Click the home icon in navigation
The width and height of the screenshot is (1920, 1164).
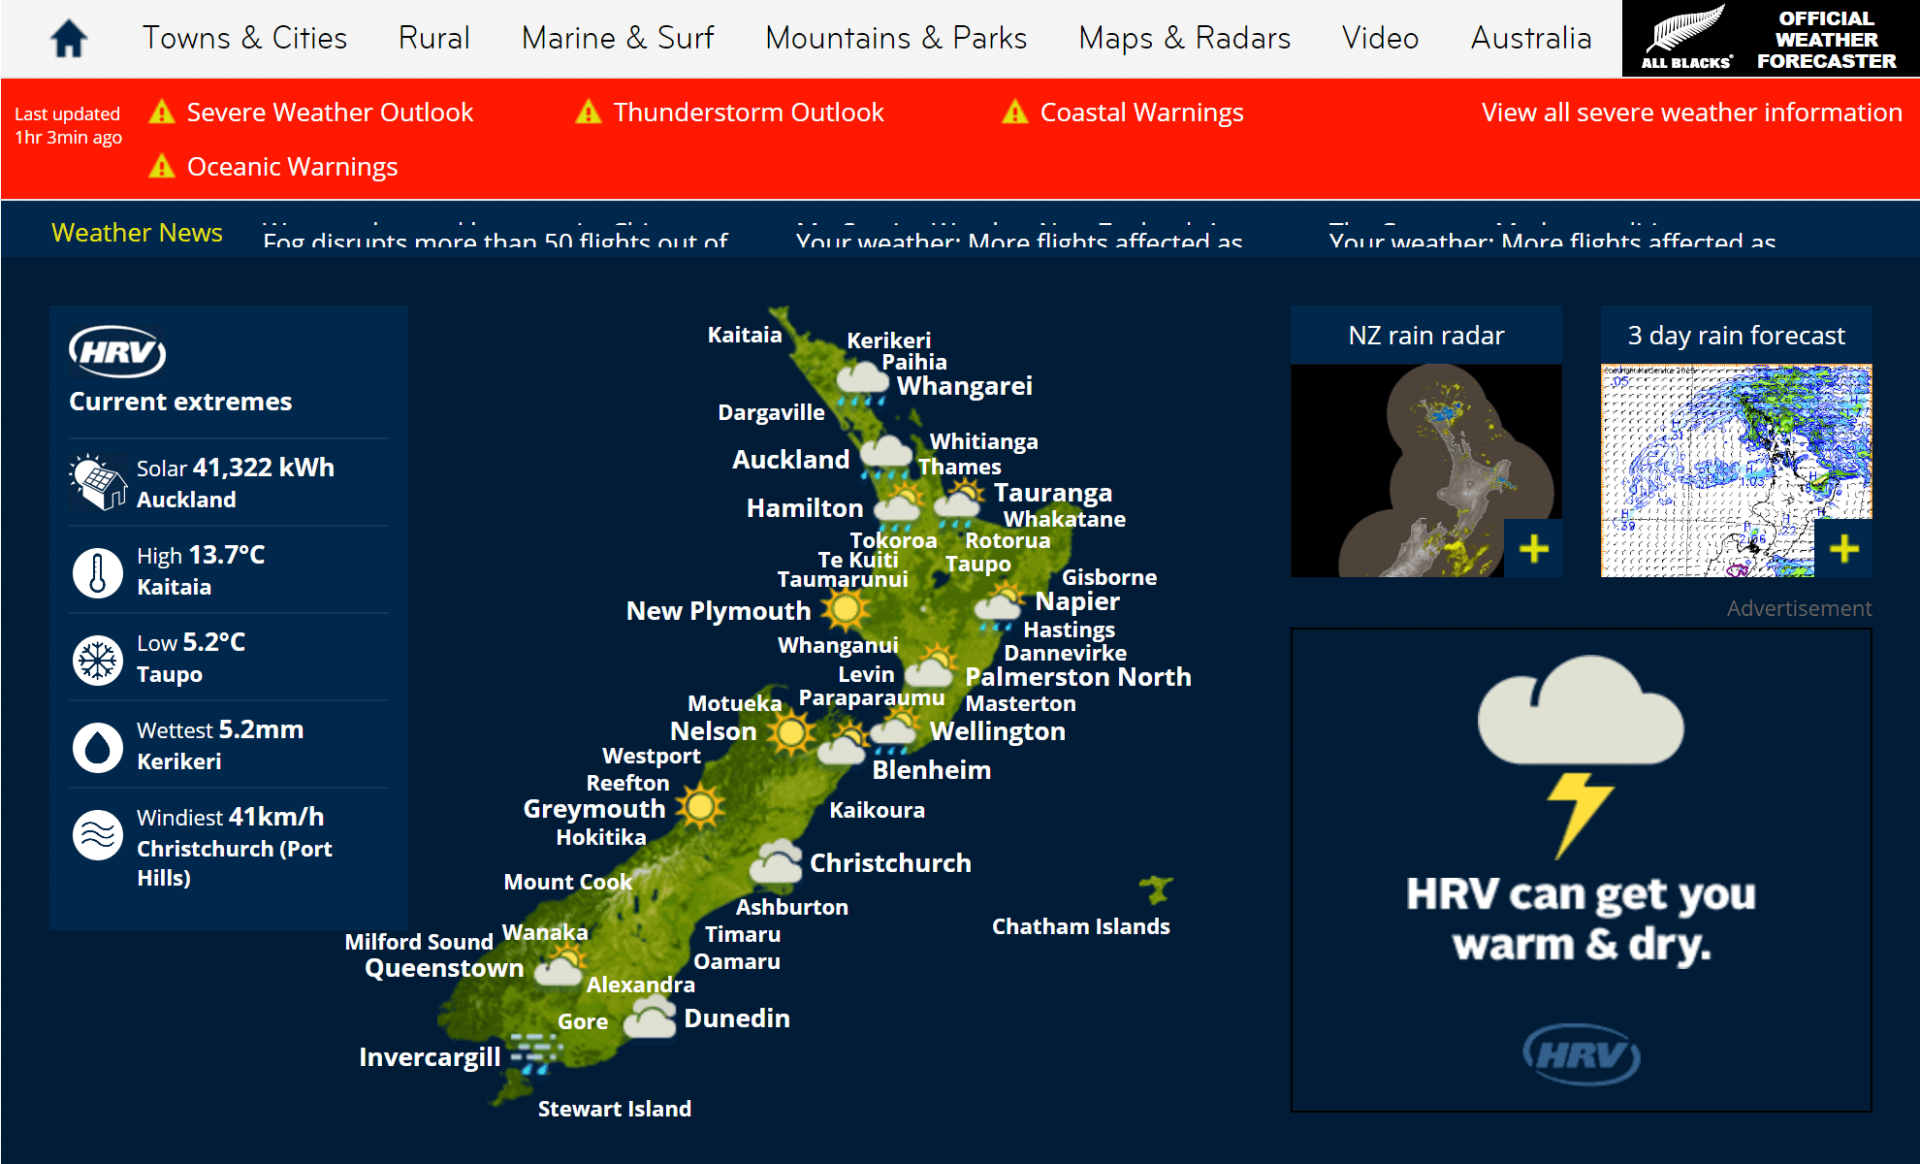(69, 39)
